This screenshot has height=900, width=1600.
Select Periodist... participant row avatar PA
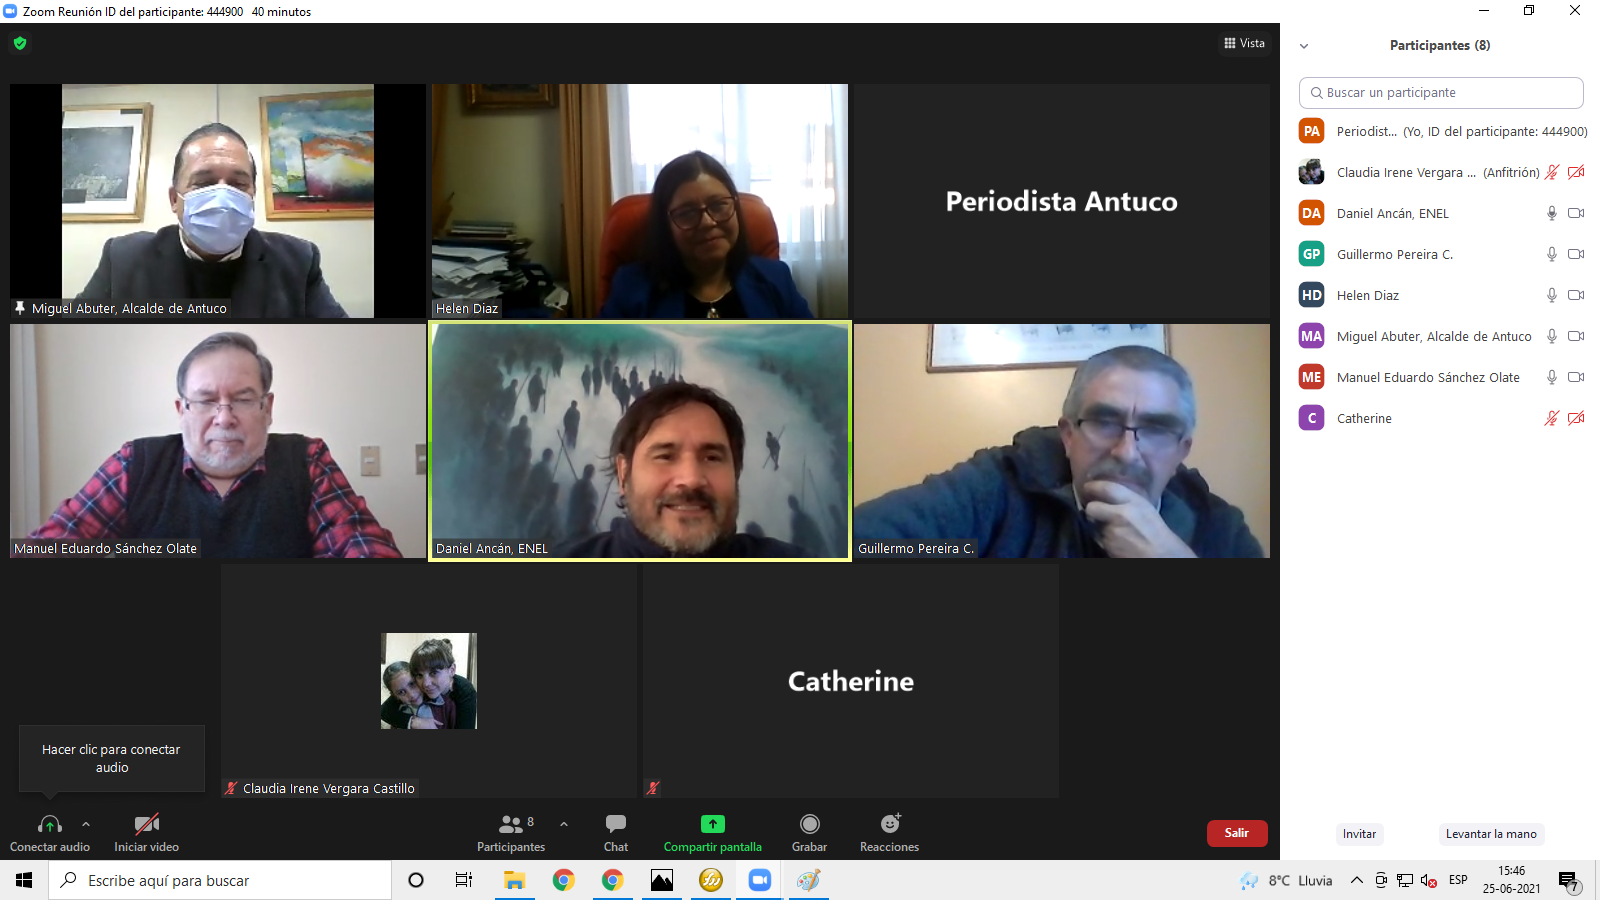click(1311, 131)
